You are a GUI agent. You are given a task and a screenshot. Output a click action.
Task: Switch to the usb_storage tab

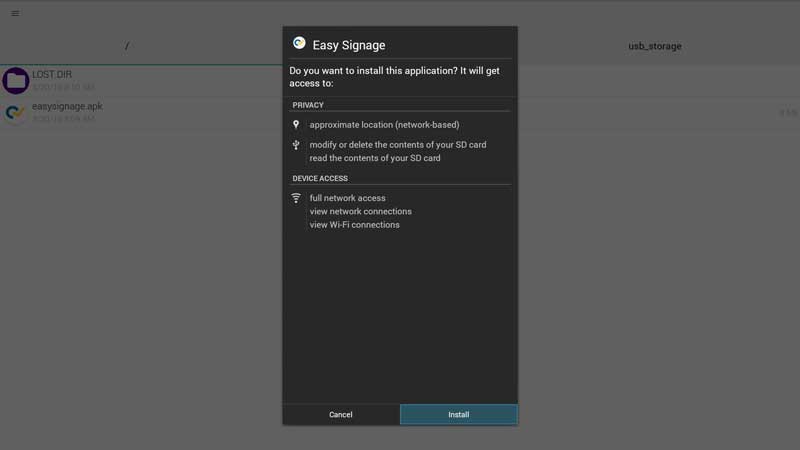655,46
